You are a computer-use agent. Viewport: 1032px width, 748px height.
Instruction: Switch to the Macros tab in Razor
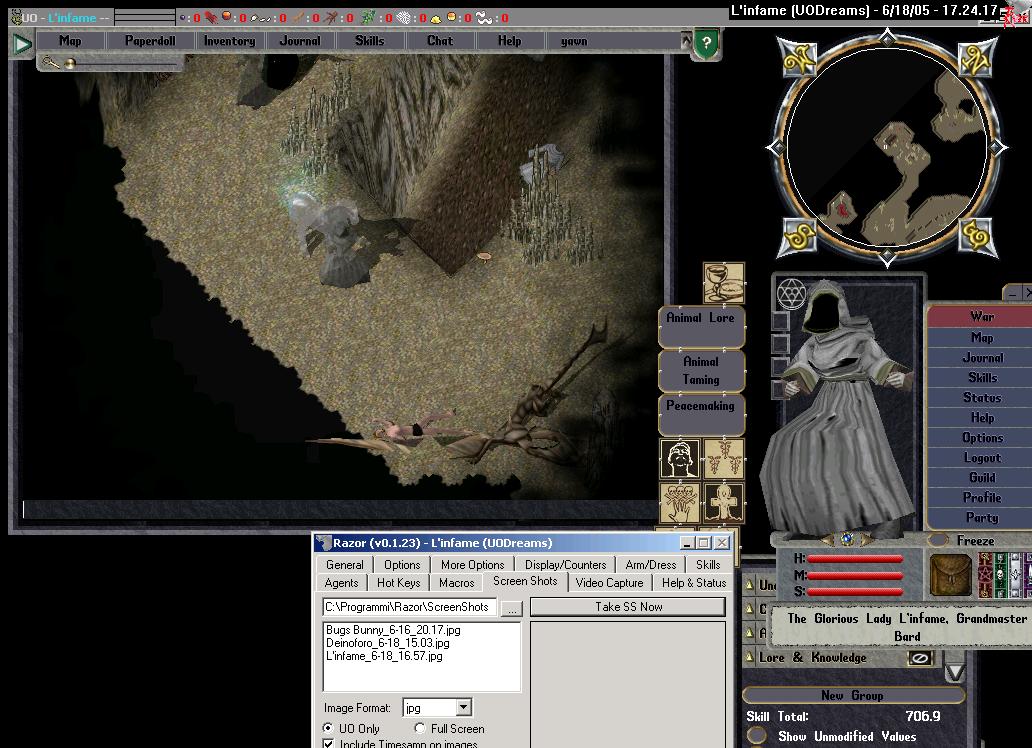[456, 583]
